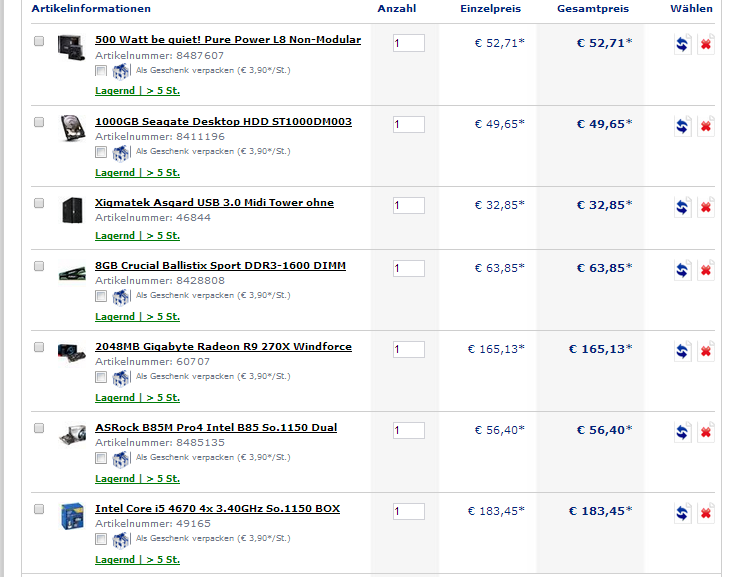Enable gift wrapping for Crucial Ballistix RAM
The width and height of the screenshot is (729, 577).
(x=100, y=296)
